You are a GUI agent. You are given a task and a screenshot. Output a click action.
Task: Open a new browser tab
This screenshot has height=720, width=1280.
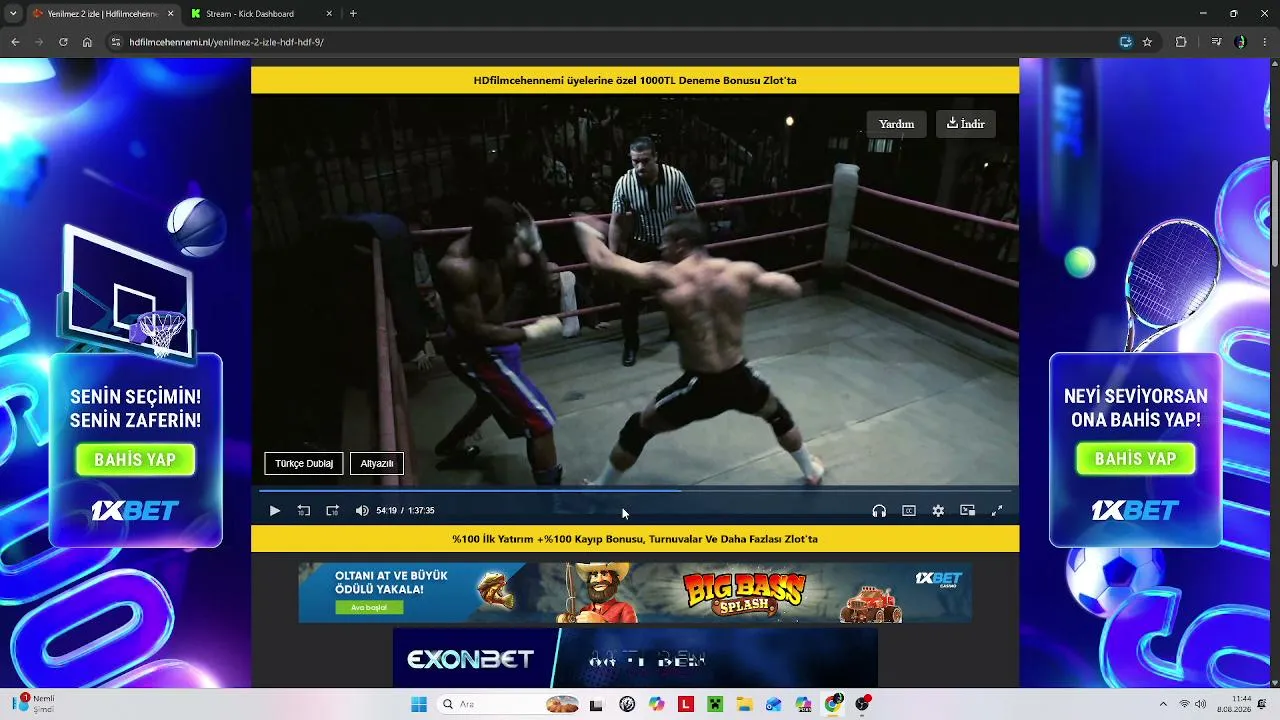pos(353,14)
